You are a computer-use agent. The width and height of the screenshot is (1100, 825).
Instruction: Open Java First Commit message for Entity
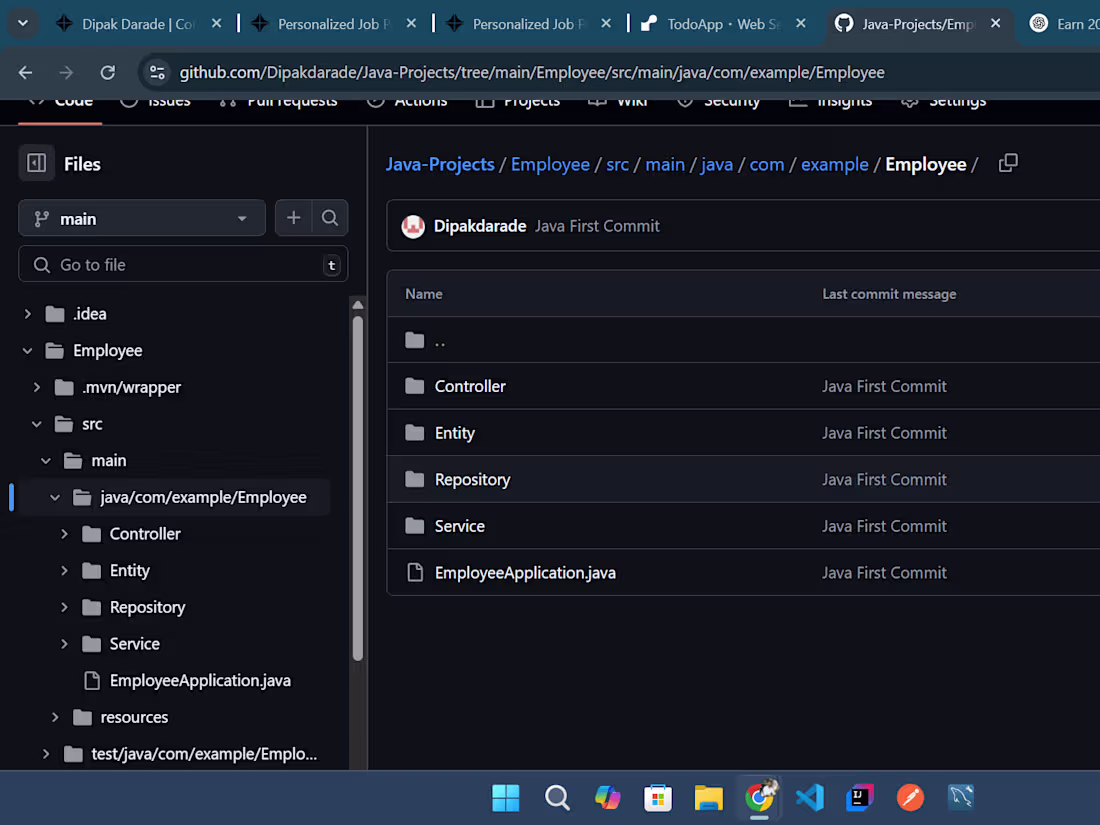(x=884, y=433)
